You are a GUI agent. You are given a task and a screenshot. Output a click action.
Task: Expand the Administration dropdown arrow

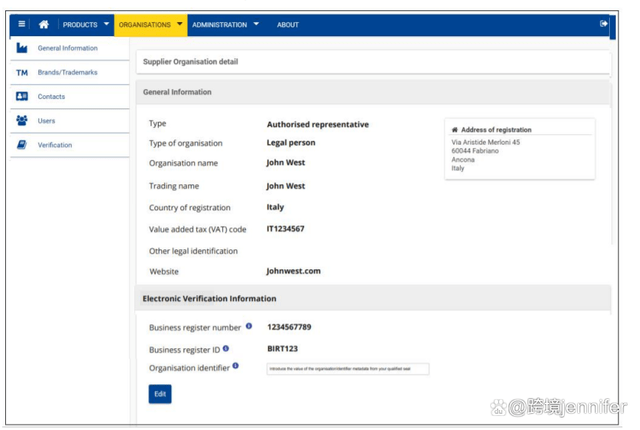[x=256, y=24]
